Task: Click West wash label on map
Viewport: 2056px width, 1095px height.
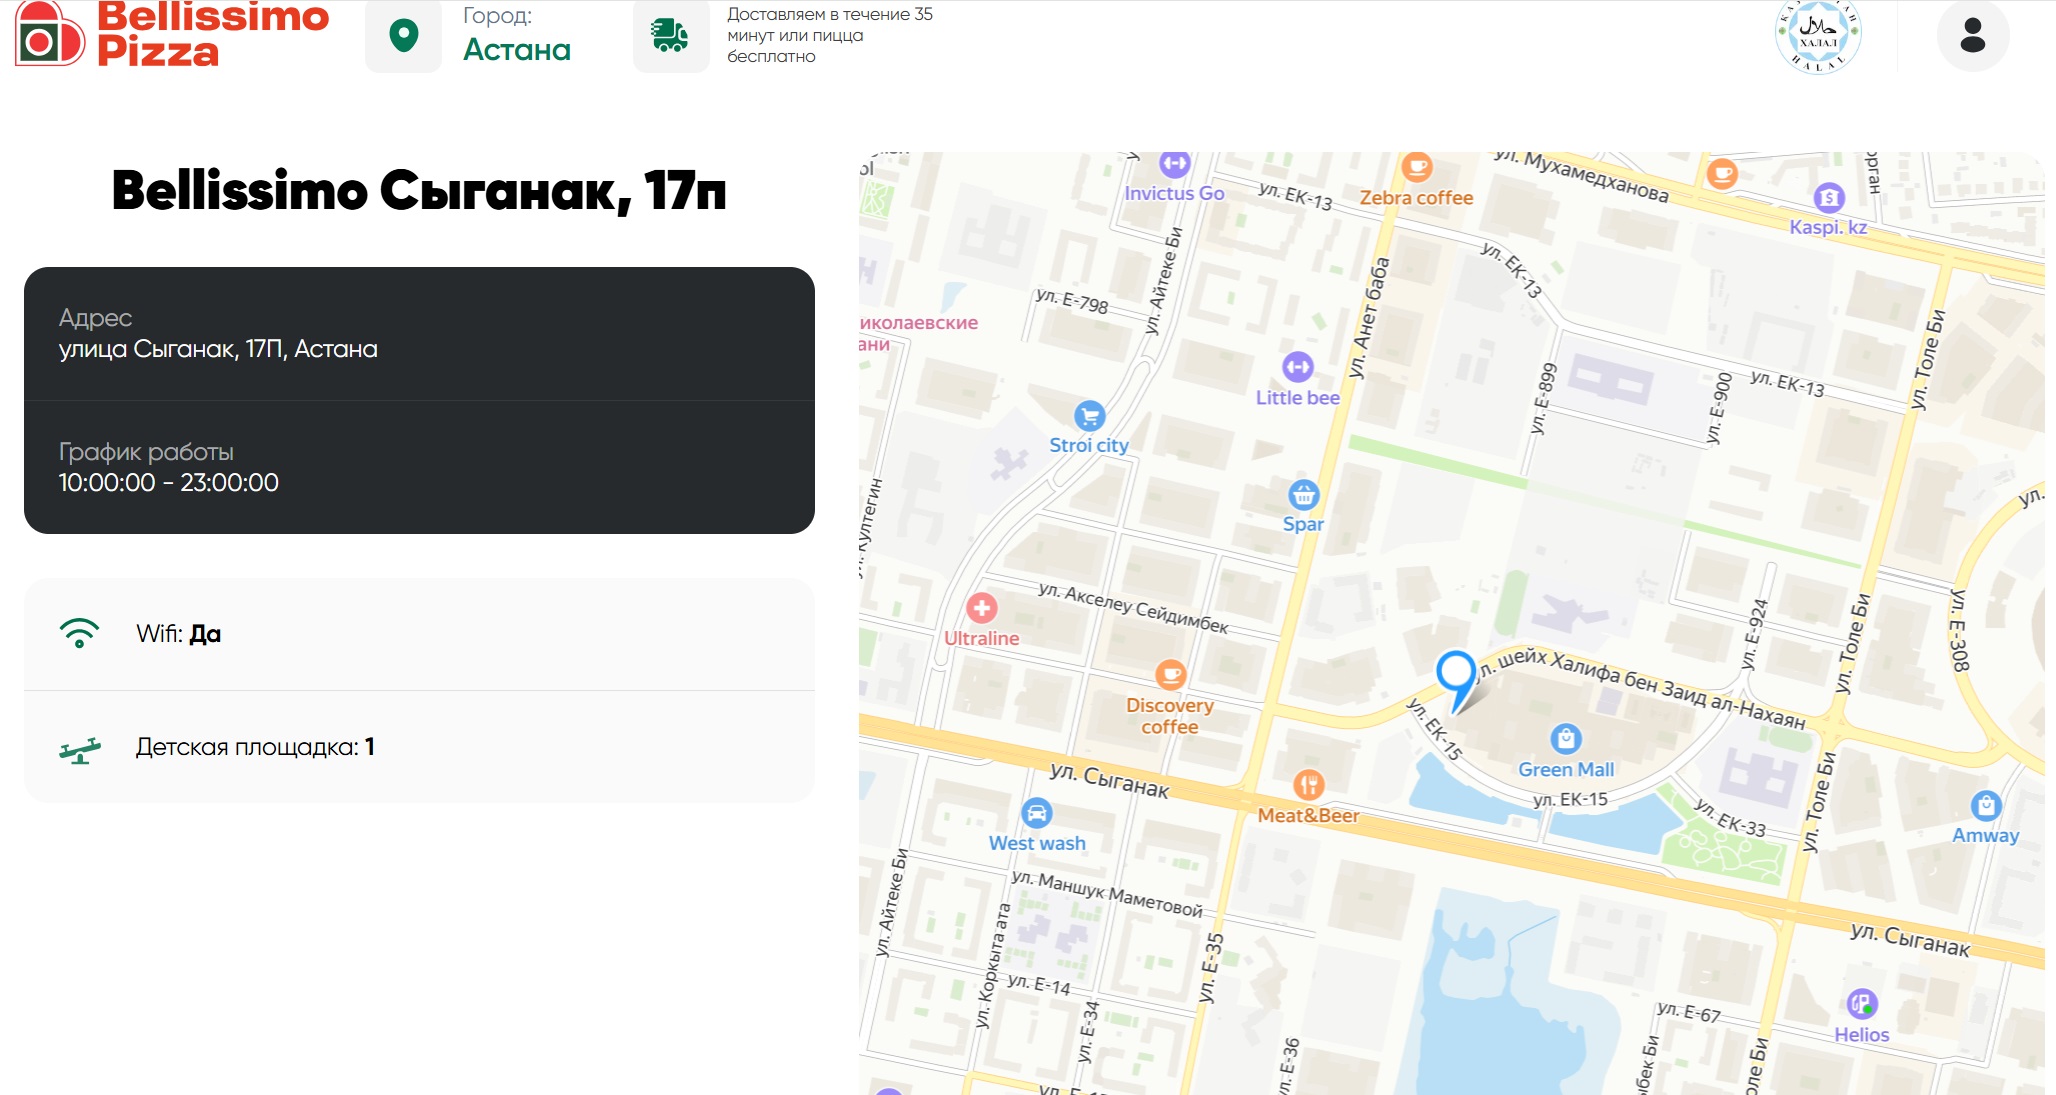Action: click(x=1037, y=843)
